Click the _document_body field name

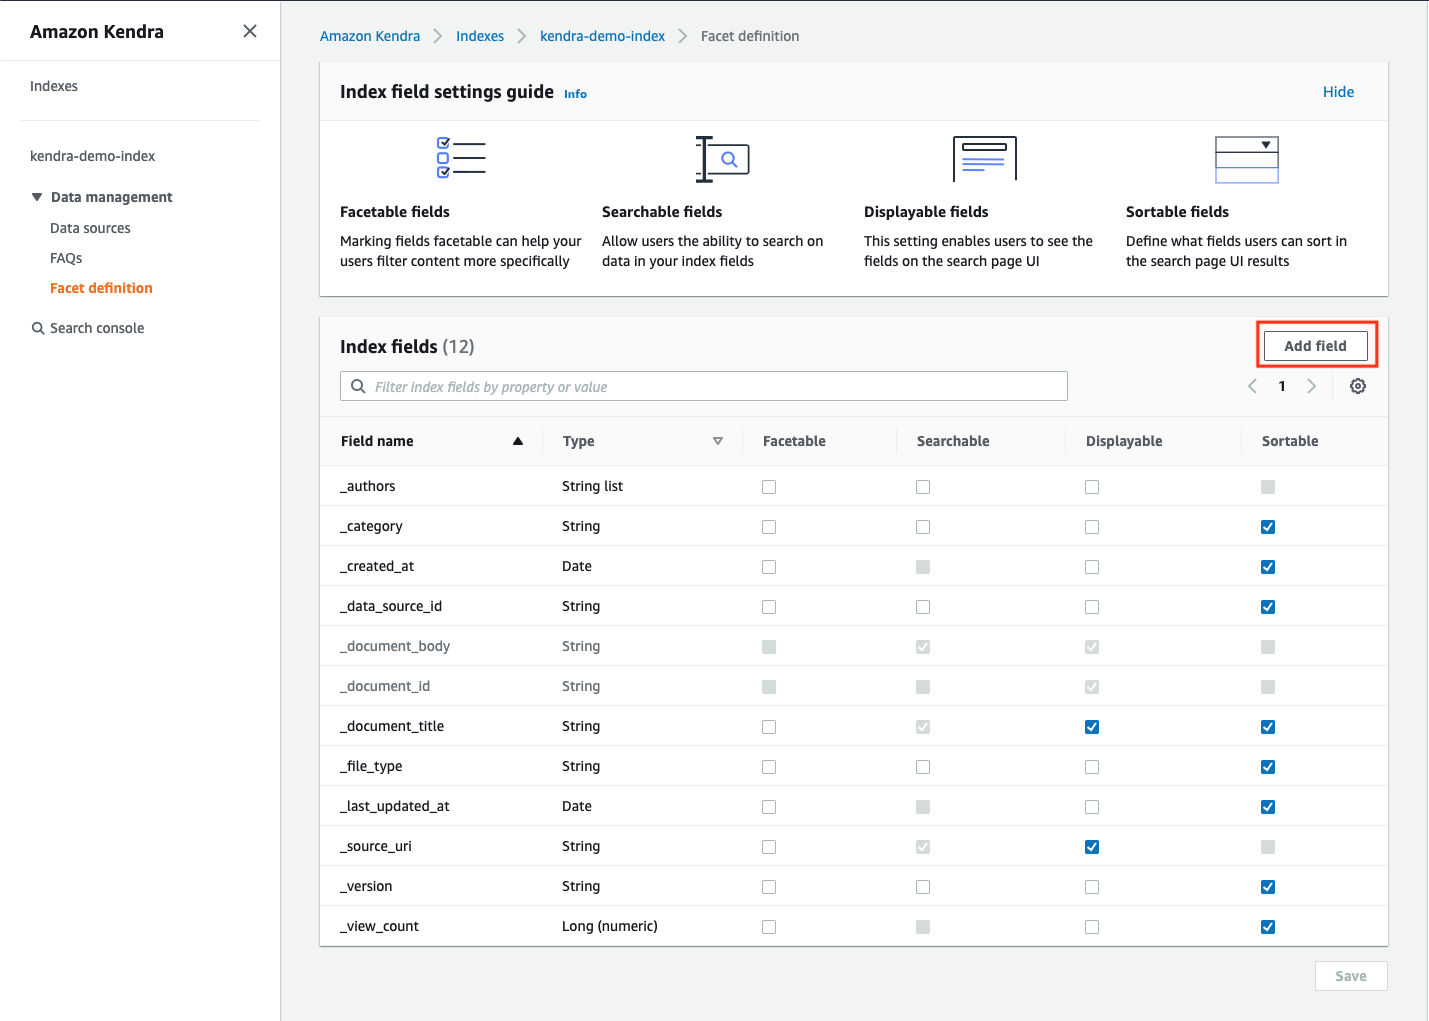pyautogui.click(x=395, y=646)
